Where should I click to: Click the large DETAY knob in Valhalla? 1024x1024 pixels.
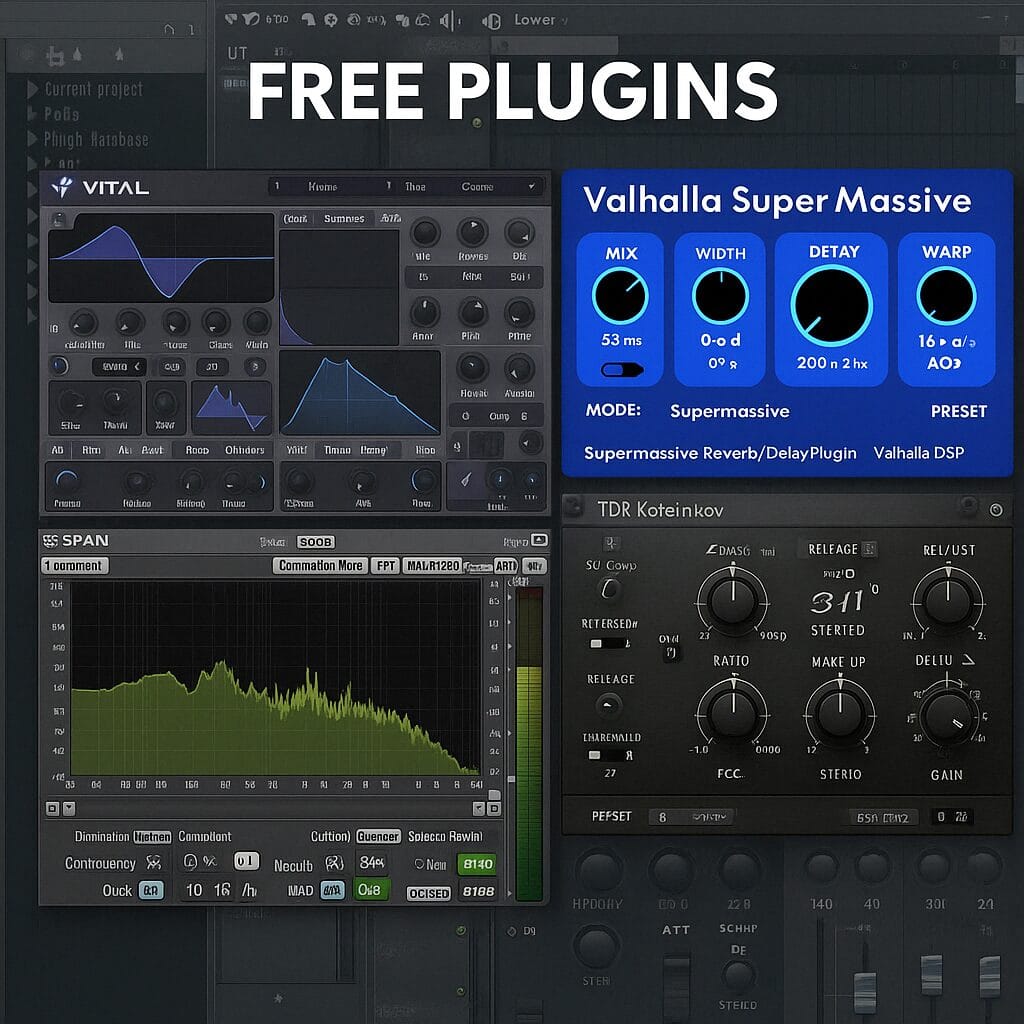coord(831,306)
